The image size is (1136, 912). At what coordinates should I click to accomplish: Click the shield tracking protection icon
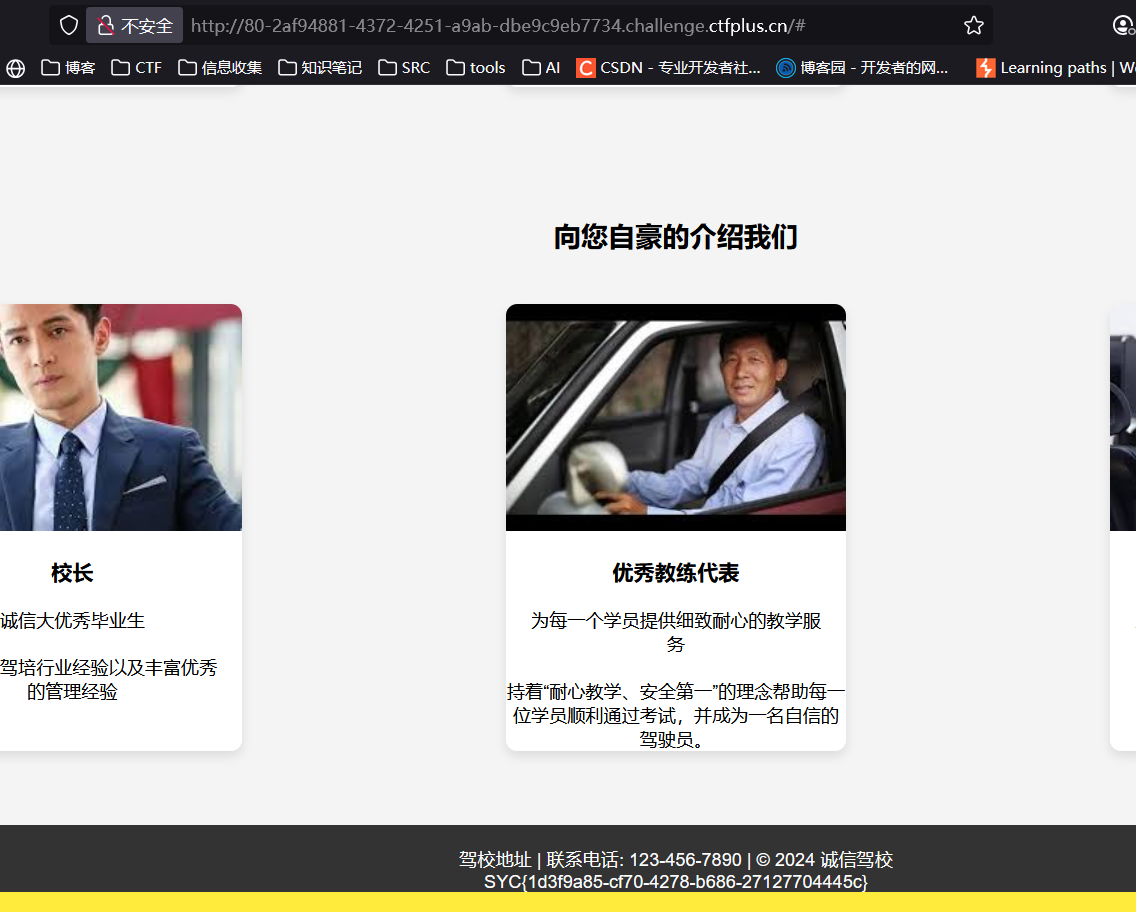(69, 26)
